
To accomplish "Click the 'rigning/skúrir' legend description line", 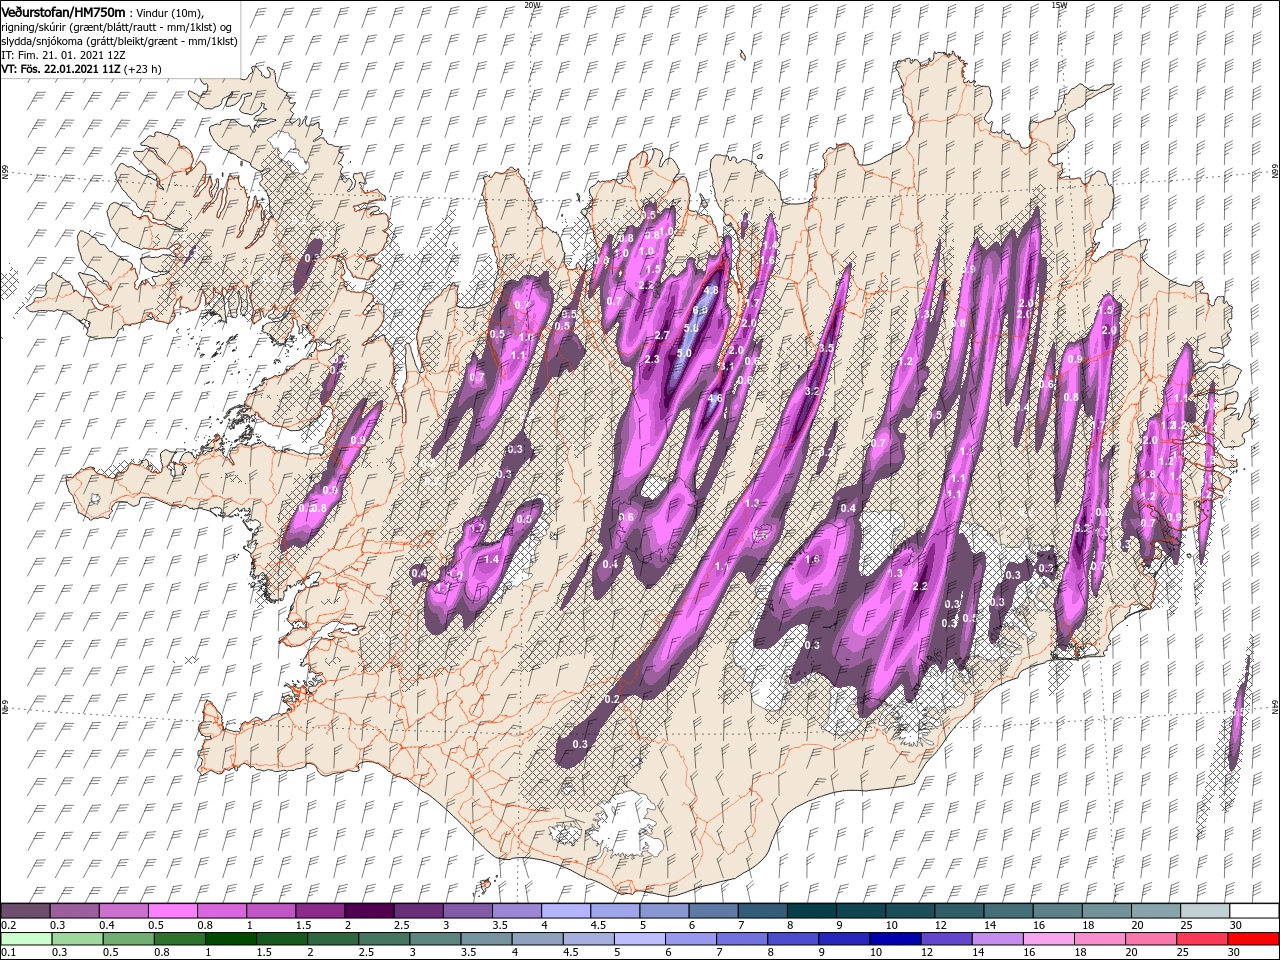I will 117,26.
